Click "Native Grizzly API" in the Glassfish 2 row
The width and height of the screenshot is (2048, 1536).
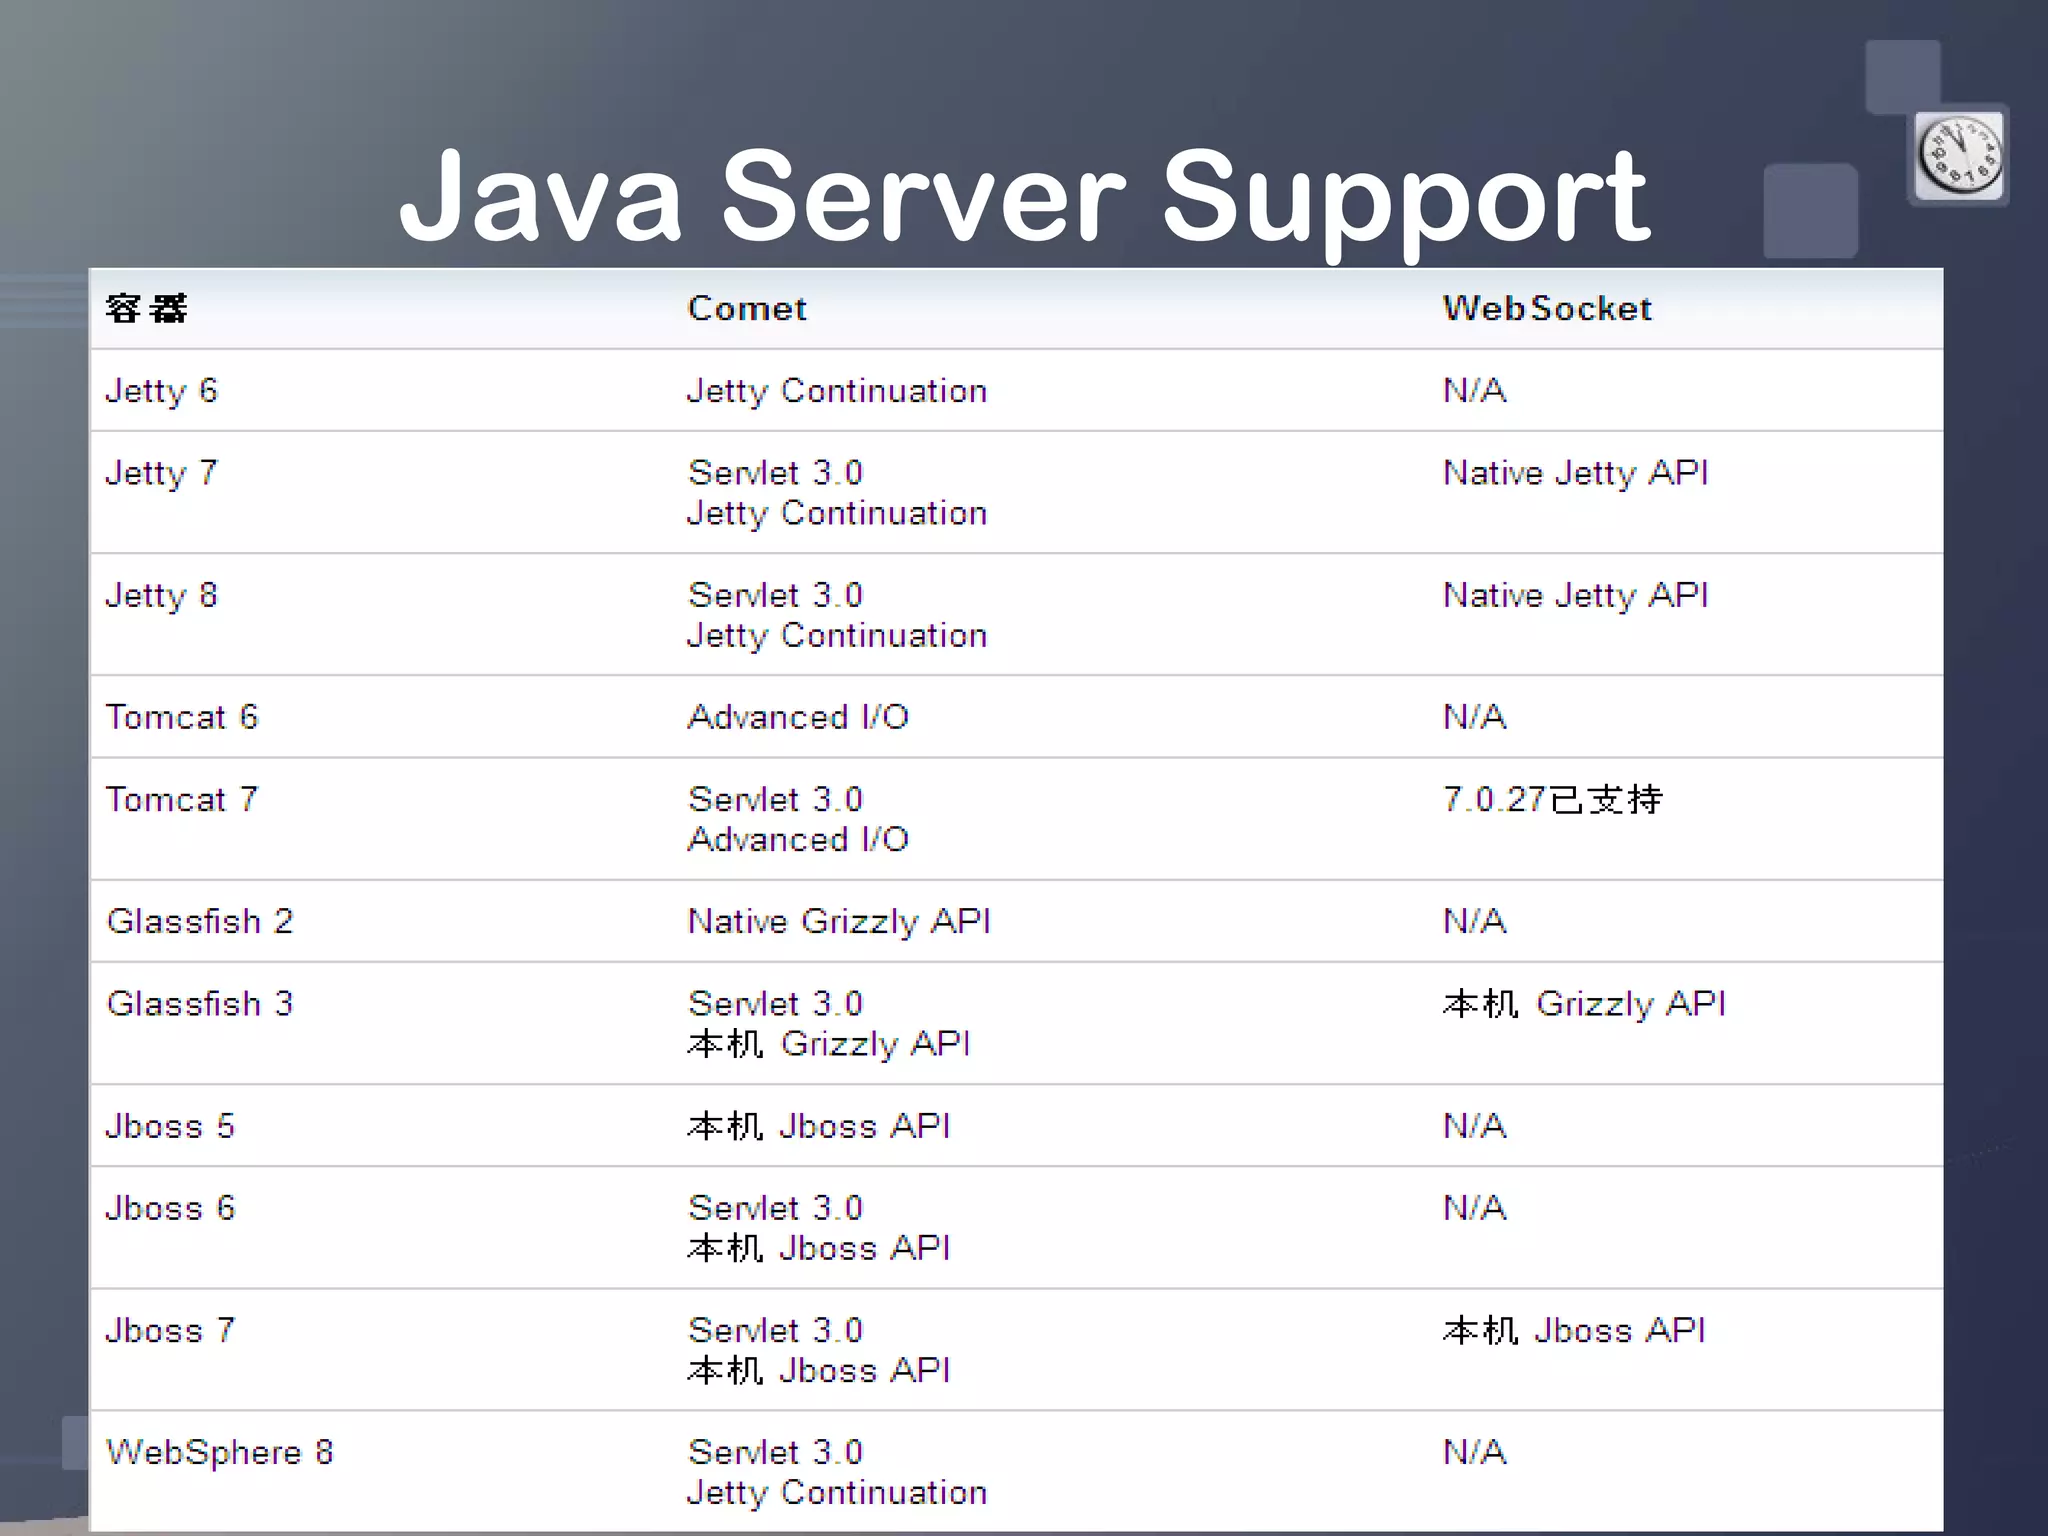839,921
